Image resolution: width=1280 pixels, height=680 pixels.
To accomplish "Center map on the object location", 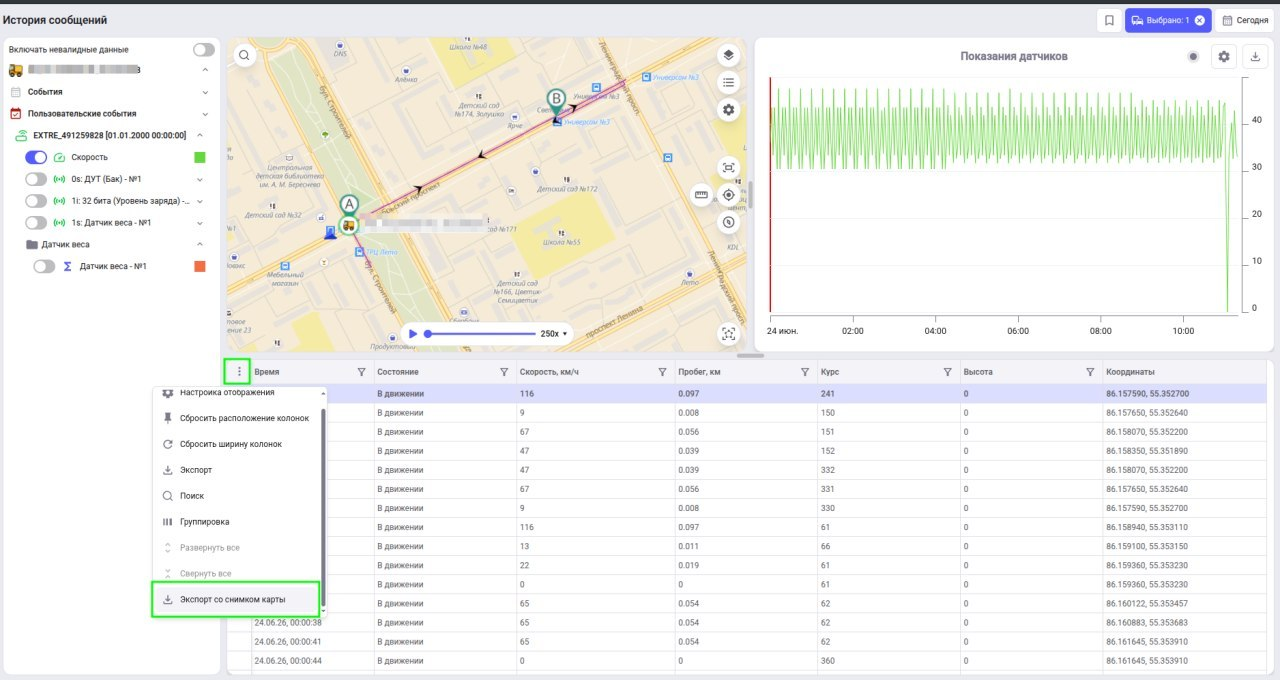I will [x=729, y=194].
